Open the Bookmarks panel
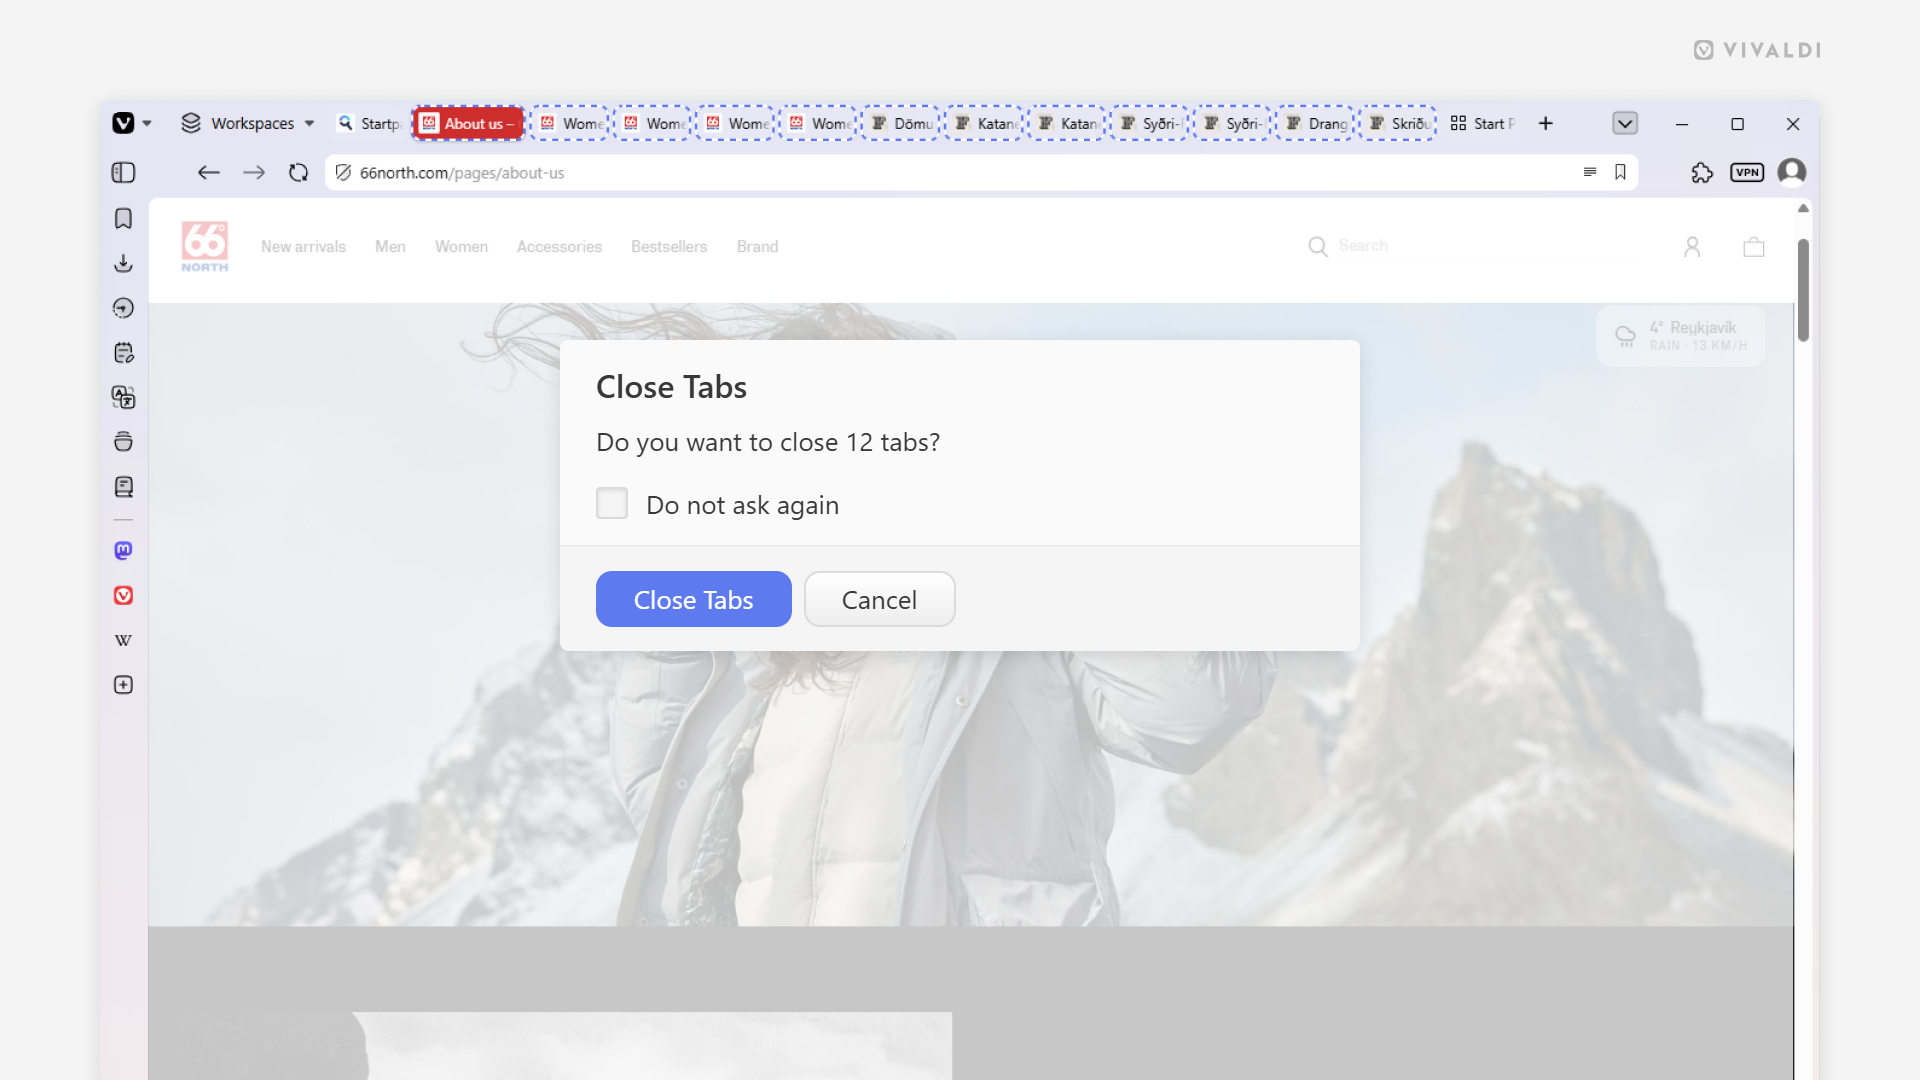 pyautogui.click(x=123, y=219)
